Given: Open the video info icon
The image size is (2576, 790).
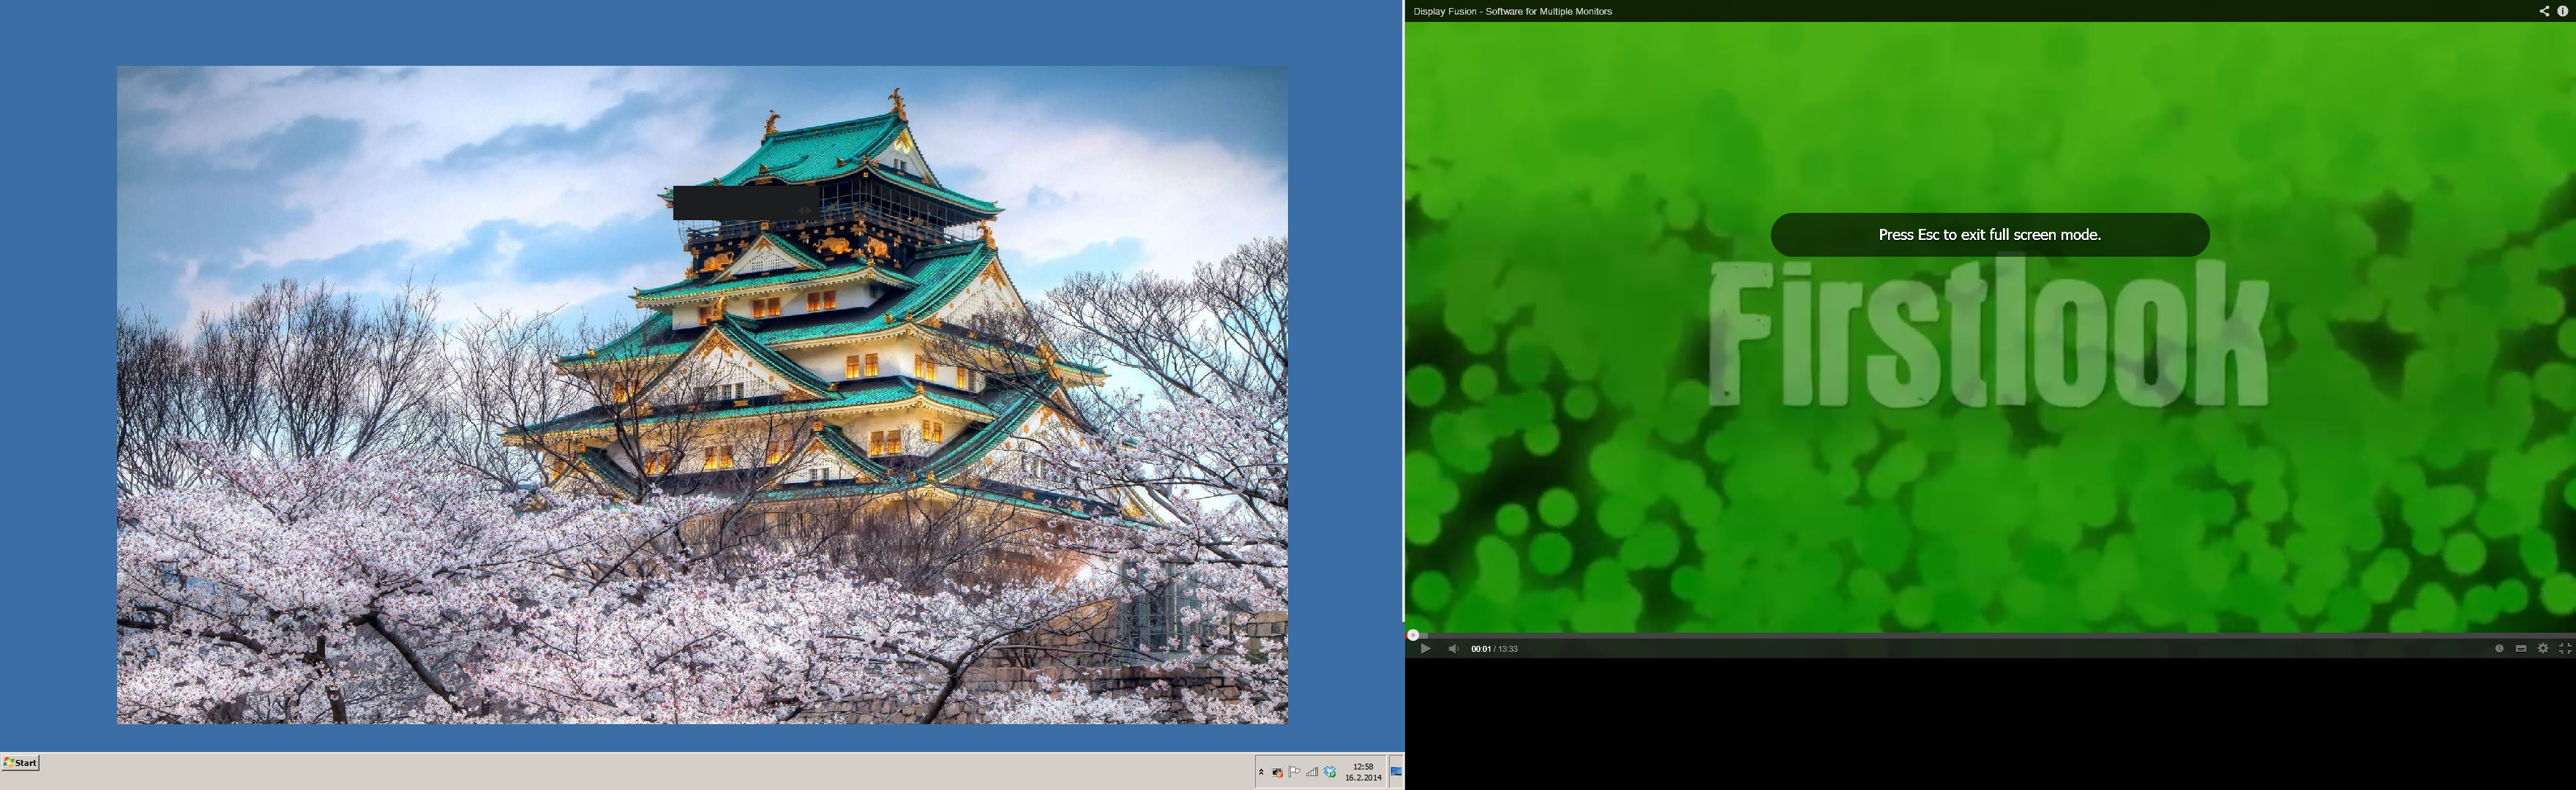Looking at the screenshot, I should point(2562,11).
